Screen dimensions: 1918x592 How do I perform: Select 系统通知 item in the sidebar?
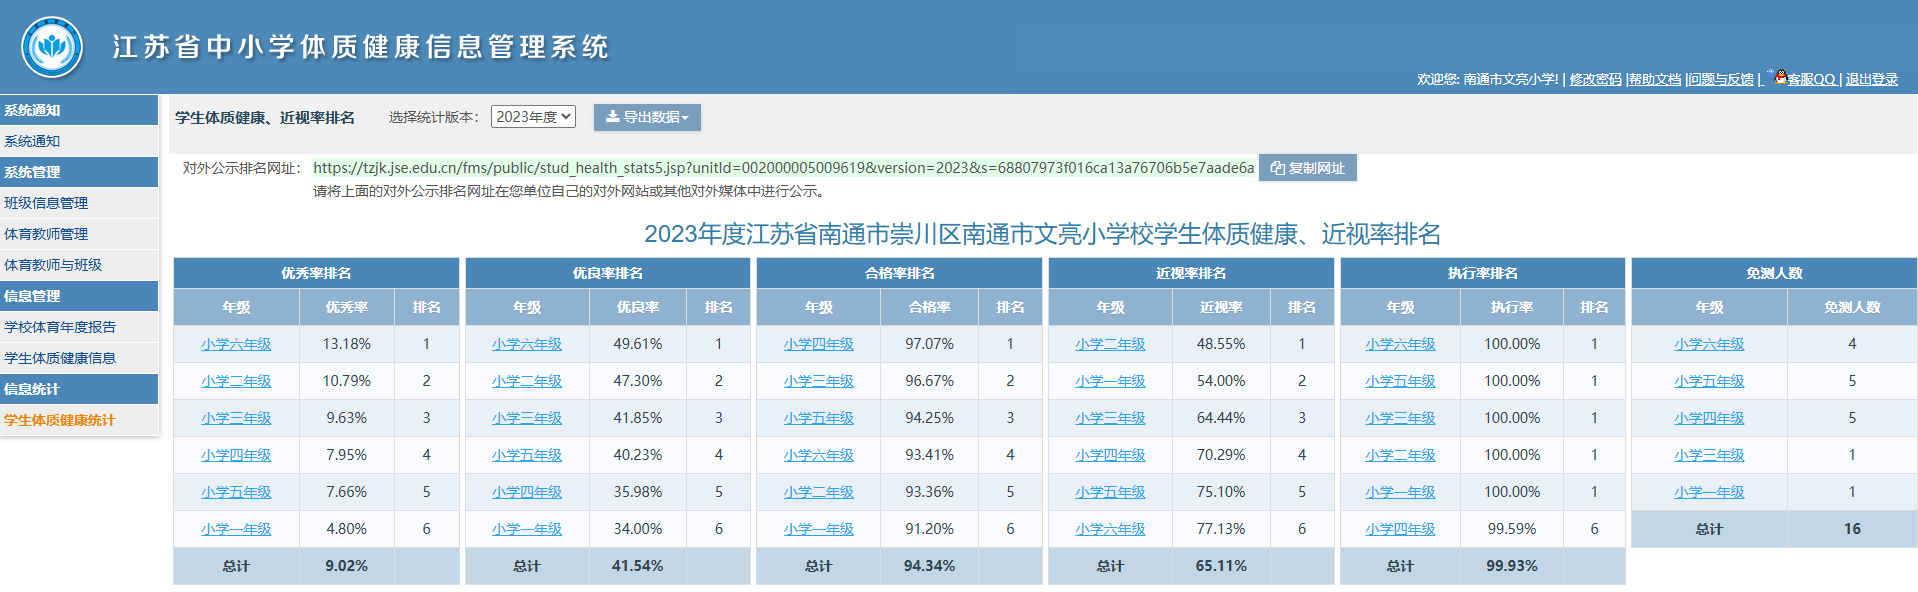[79, 141]
